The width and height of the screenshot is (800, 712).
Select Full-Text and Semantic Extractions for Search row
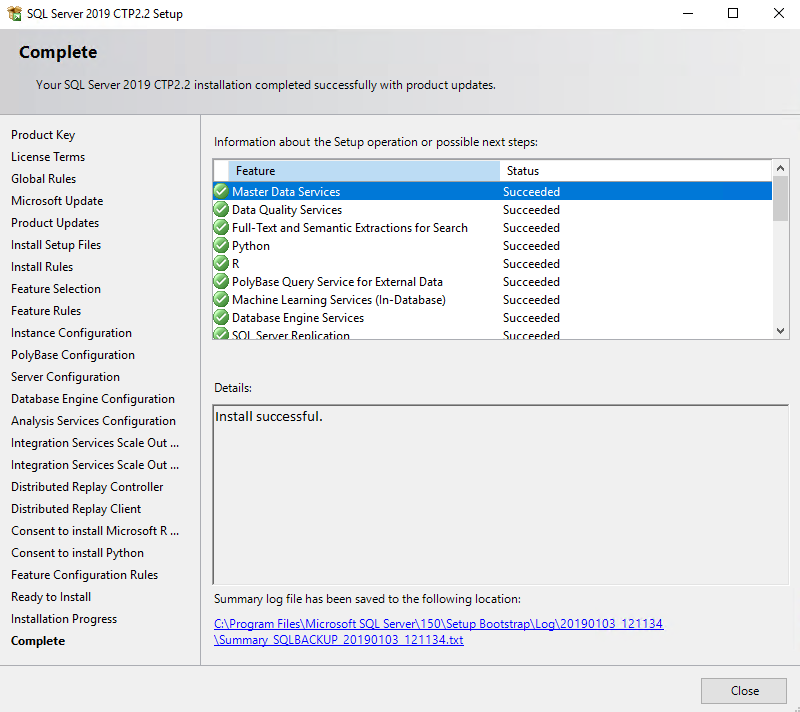coord(492,227)
